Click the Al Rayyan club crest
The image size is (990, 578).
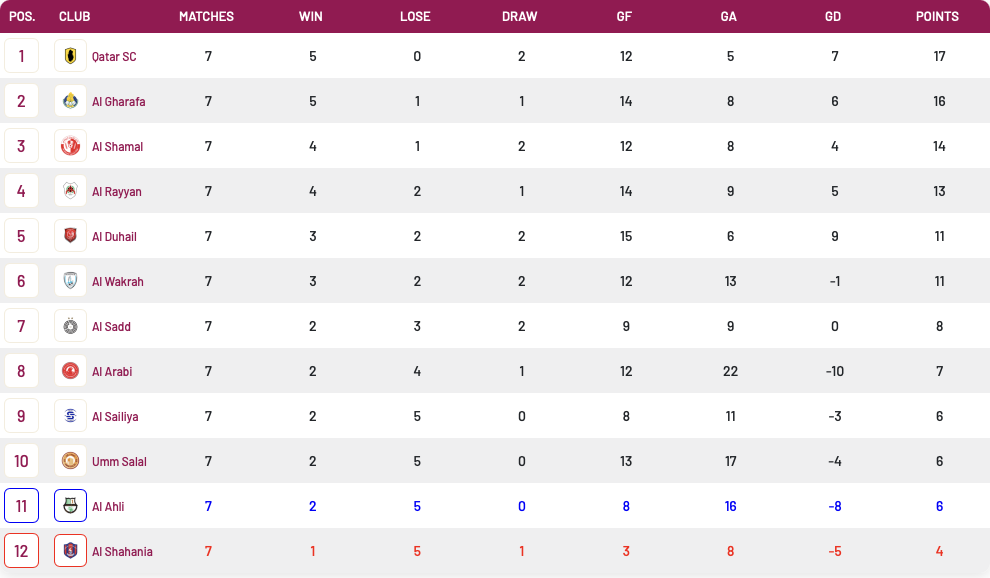click(x=70, y=191)
